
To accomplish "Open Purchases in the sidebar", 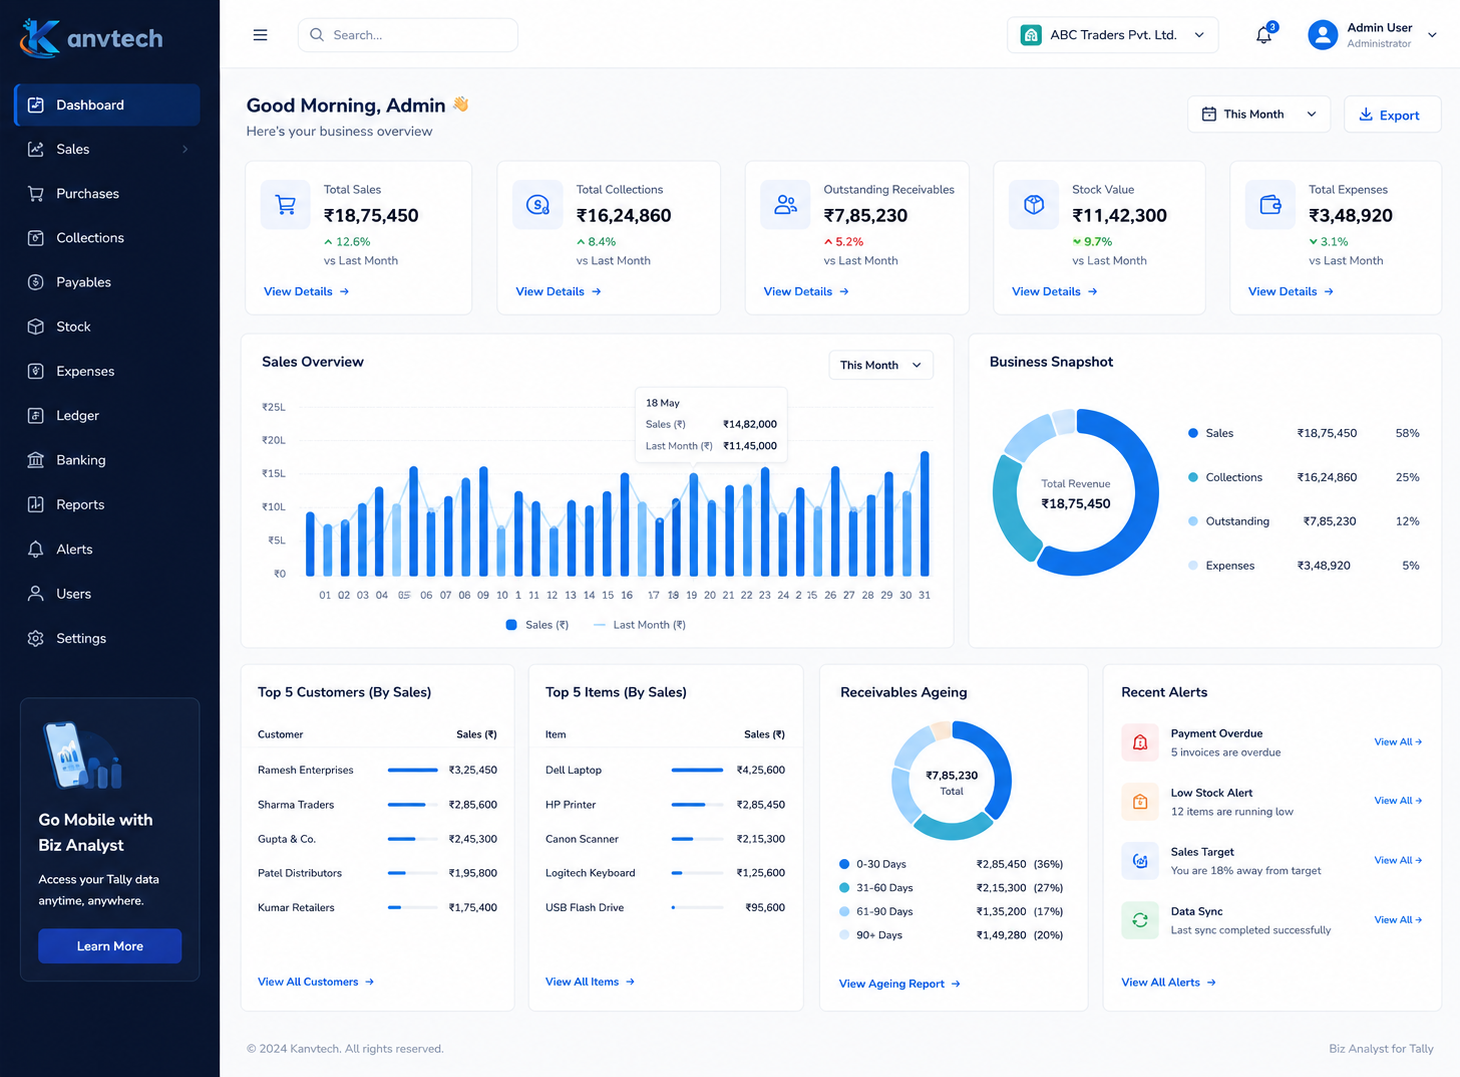I will pos(107,194).
